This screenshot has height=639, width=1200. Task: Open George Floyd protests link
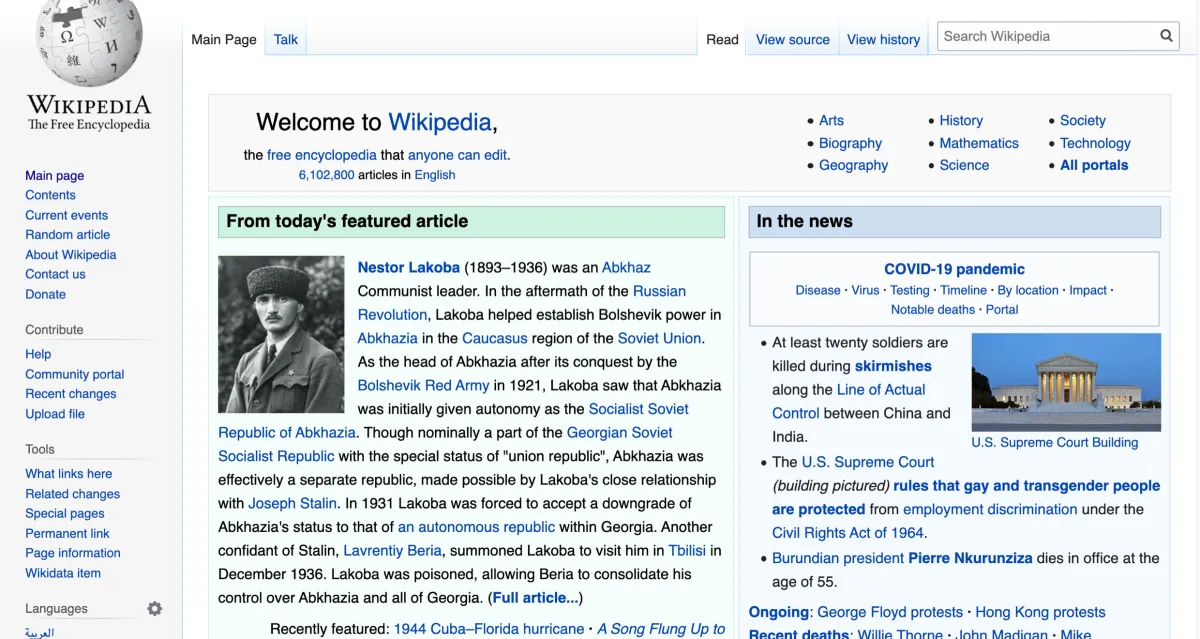click(890, 612)
